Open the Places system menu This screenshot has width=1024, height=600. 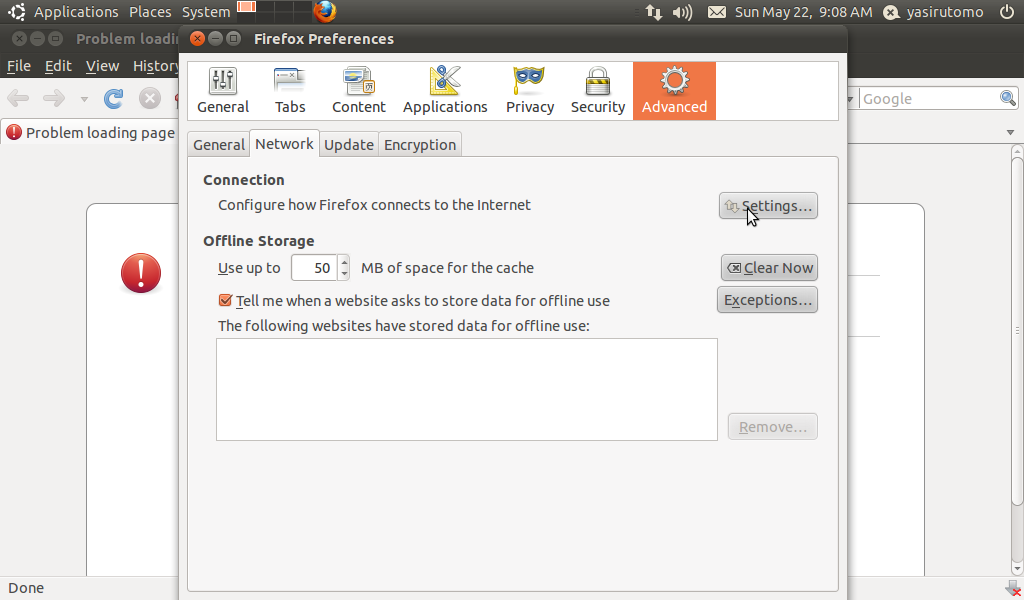[150, 12]
